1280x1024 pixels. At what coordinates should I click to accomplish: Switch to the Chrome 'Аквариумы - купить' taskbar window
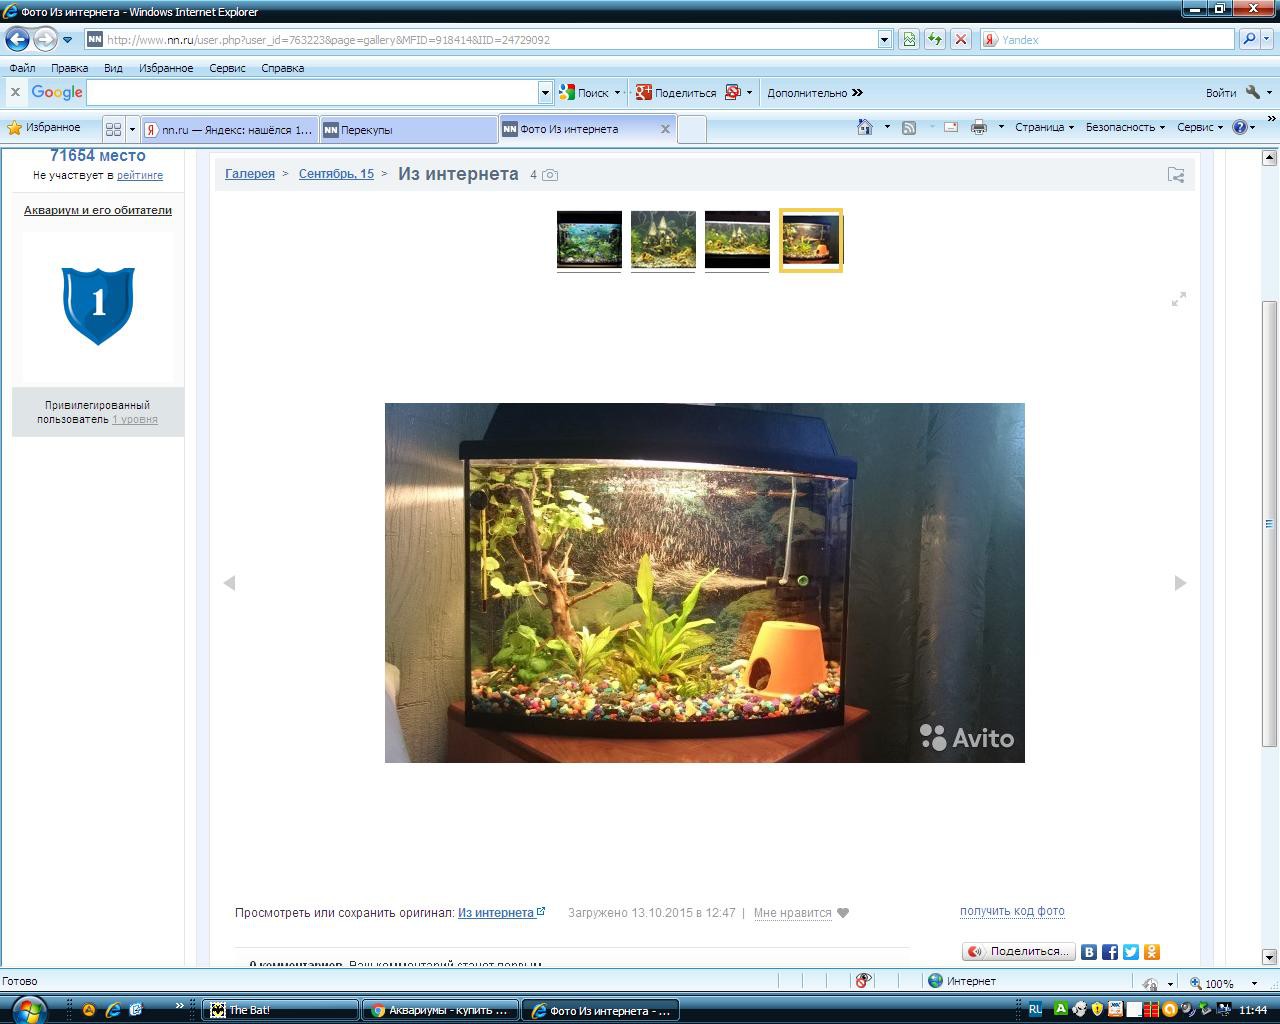click(440, 1010)
